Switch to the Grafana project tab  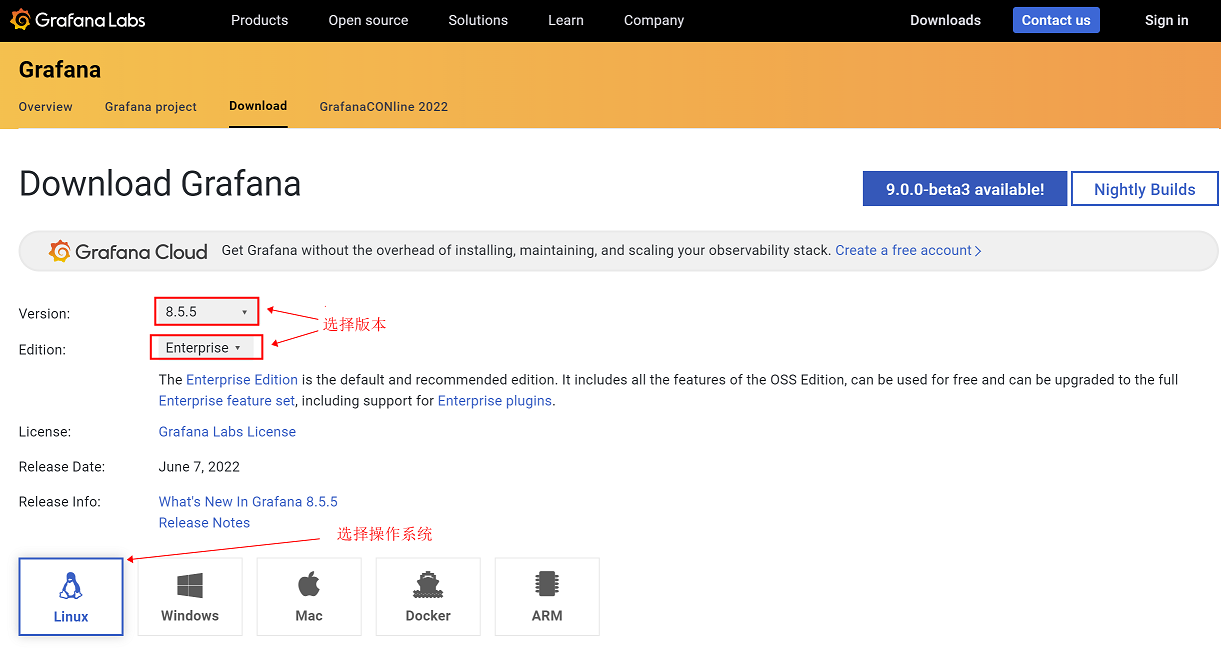pos(151,107)
